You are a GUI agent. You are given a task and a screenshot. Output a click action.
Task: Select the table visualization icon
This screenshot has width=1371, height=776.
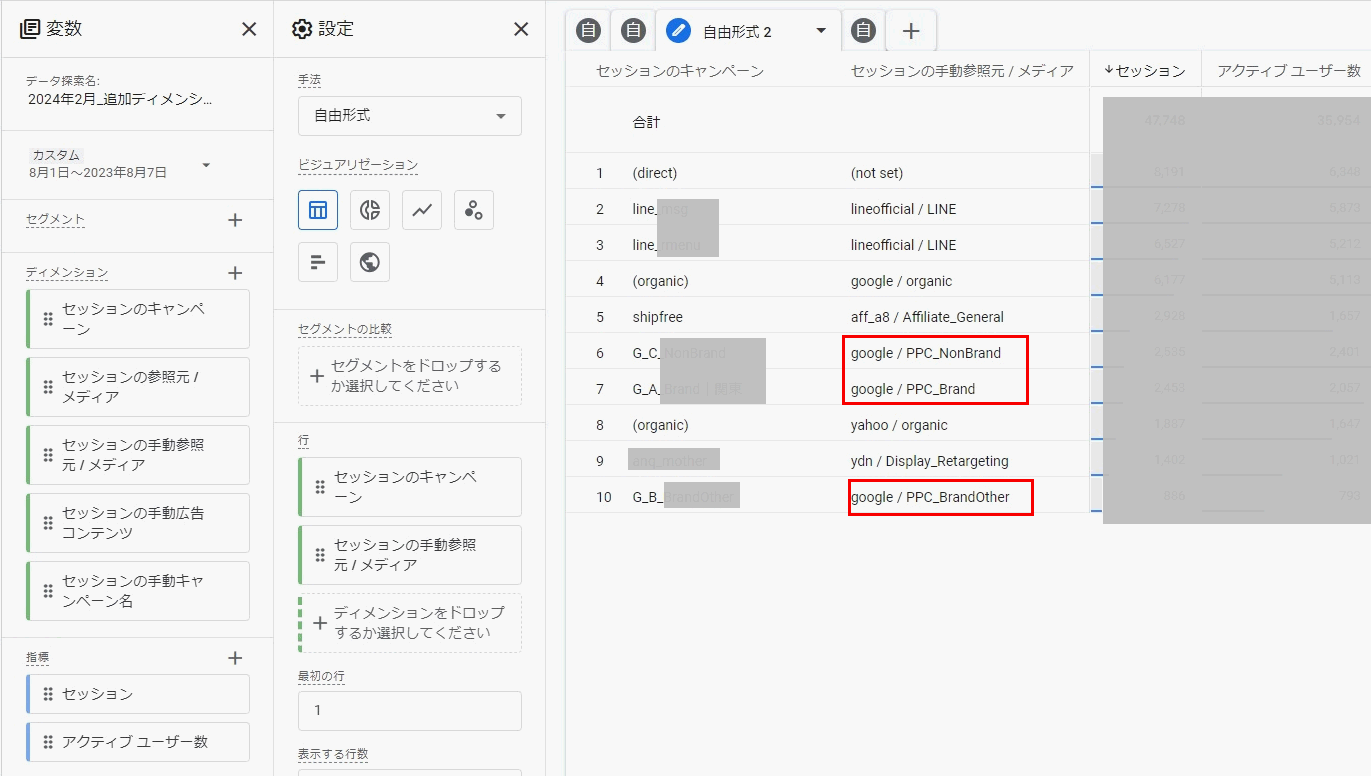(318, 210)
